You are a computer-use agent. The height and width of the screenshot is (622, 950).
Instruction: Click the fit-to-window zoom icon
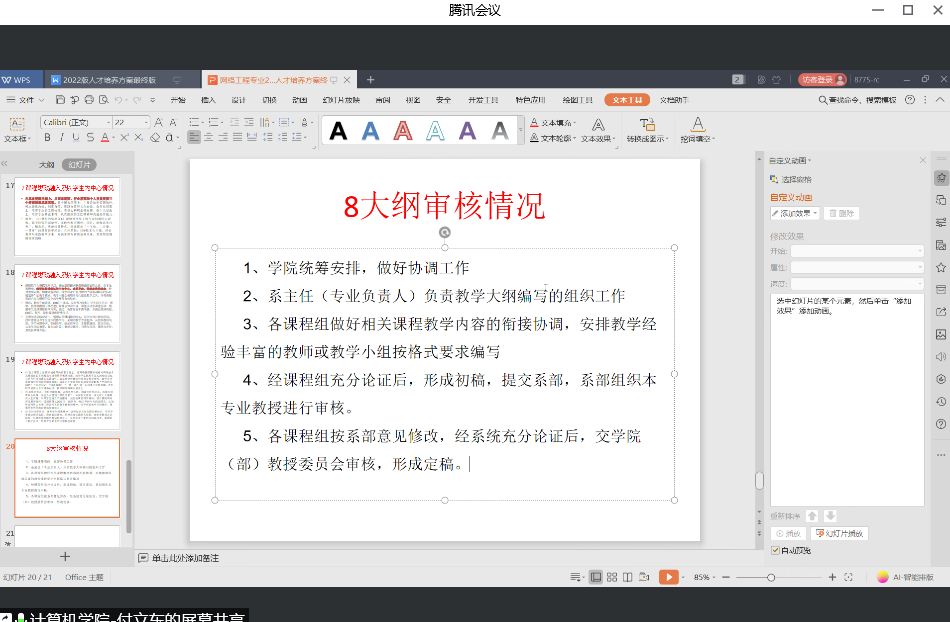[x=848, y=577]
